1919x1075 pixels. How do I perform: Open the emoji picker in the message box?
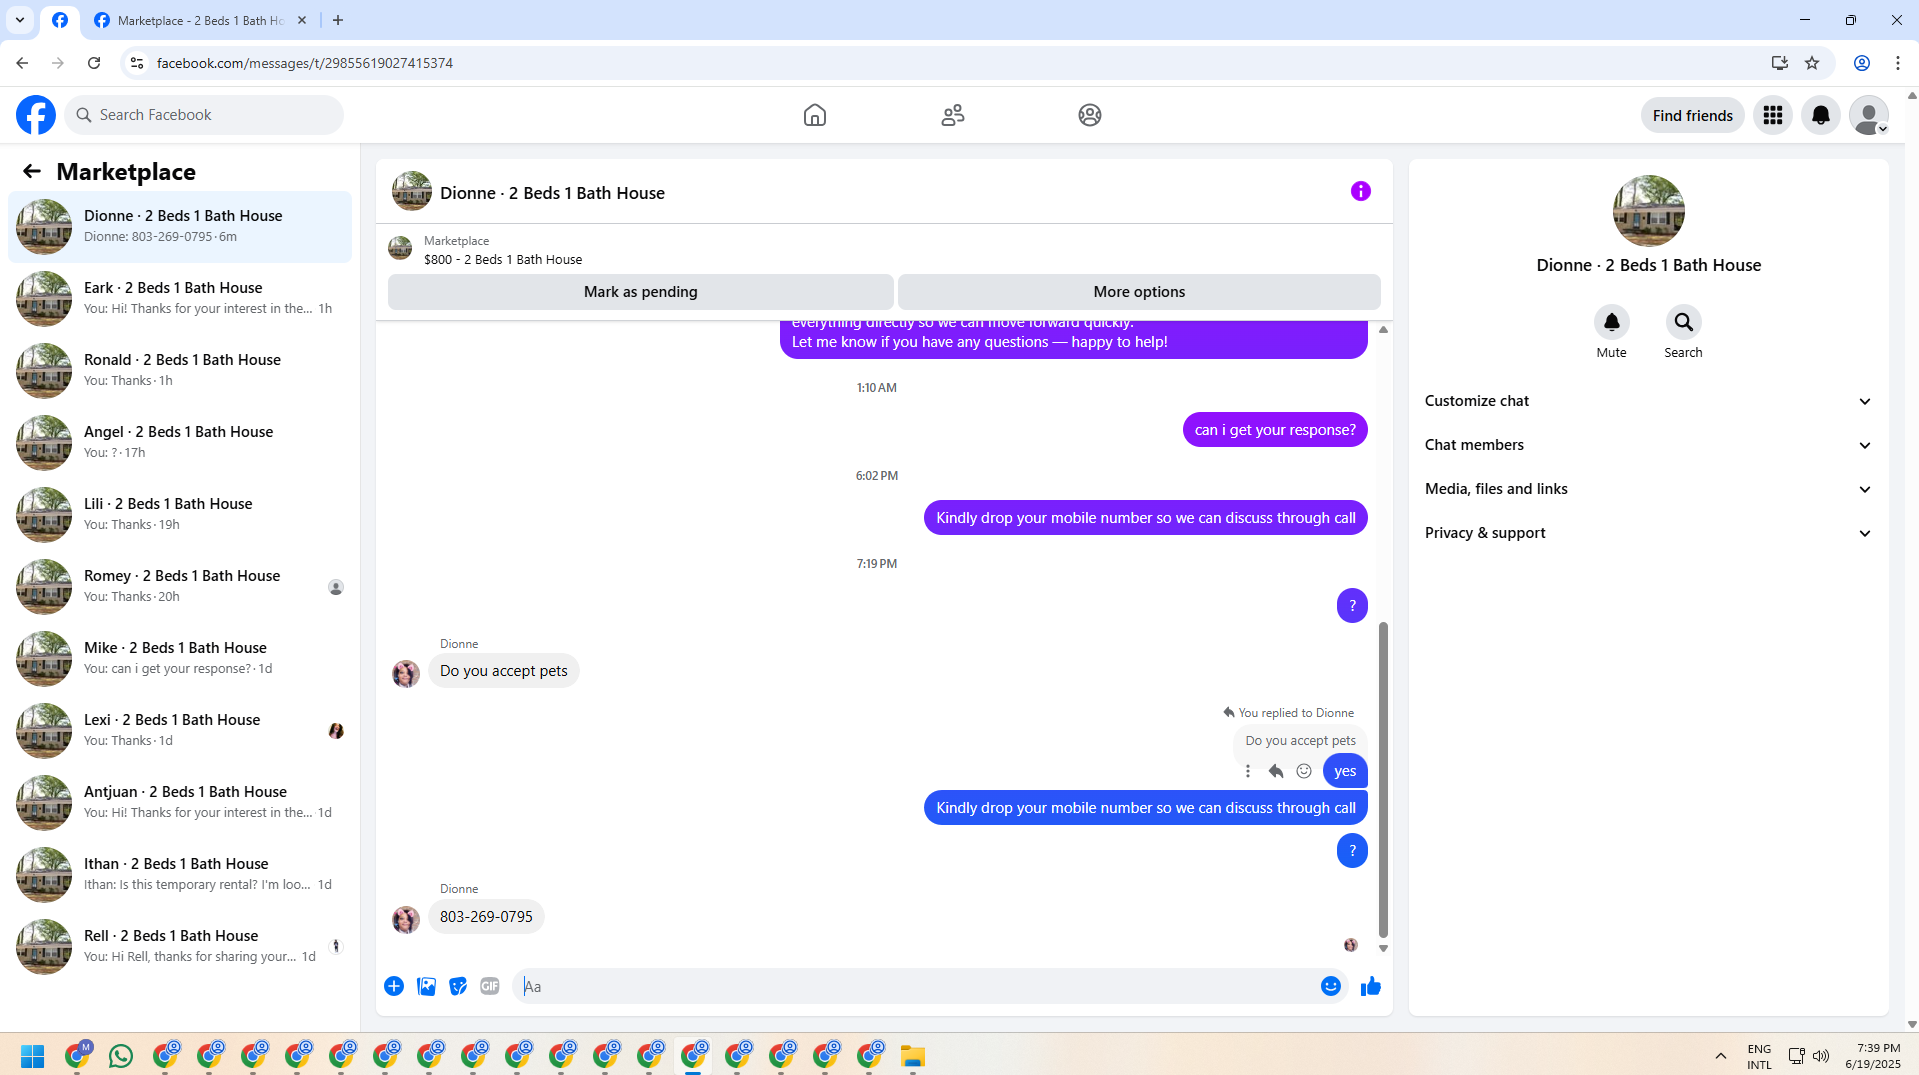(x=1331, y=986)
